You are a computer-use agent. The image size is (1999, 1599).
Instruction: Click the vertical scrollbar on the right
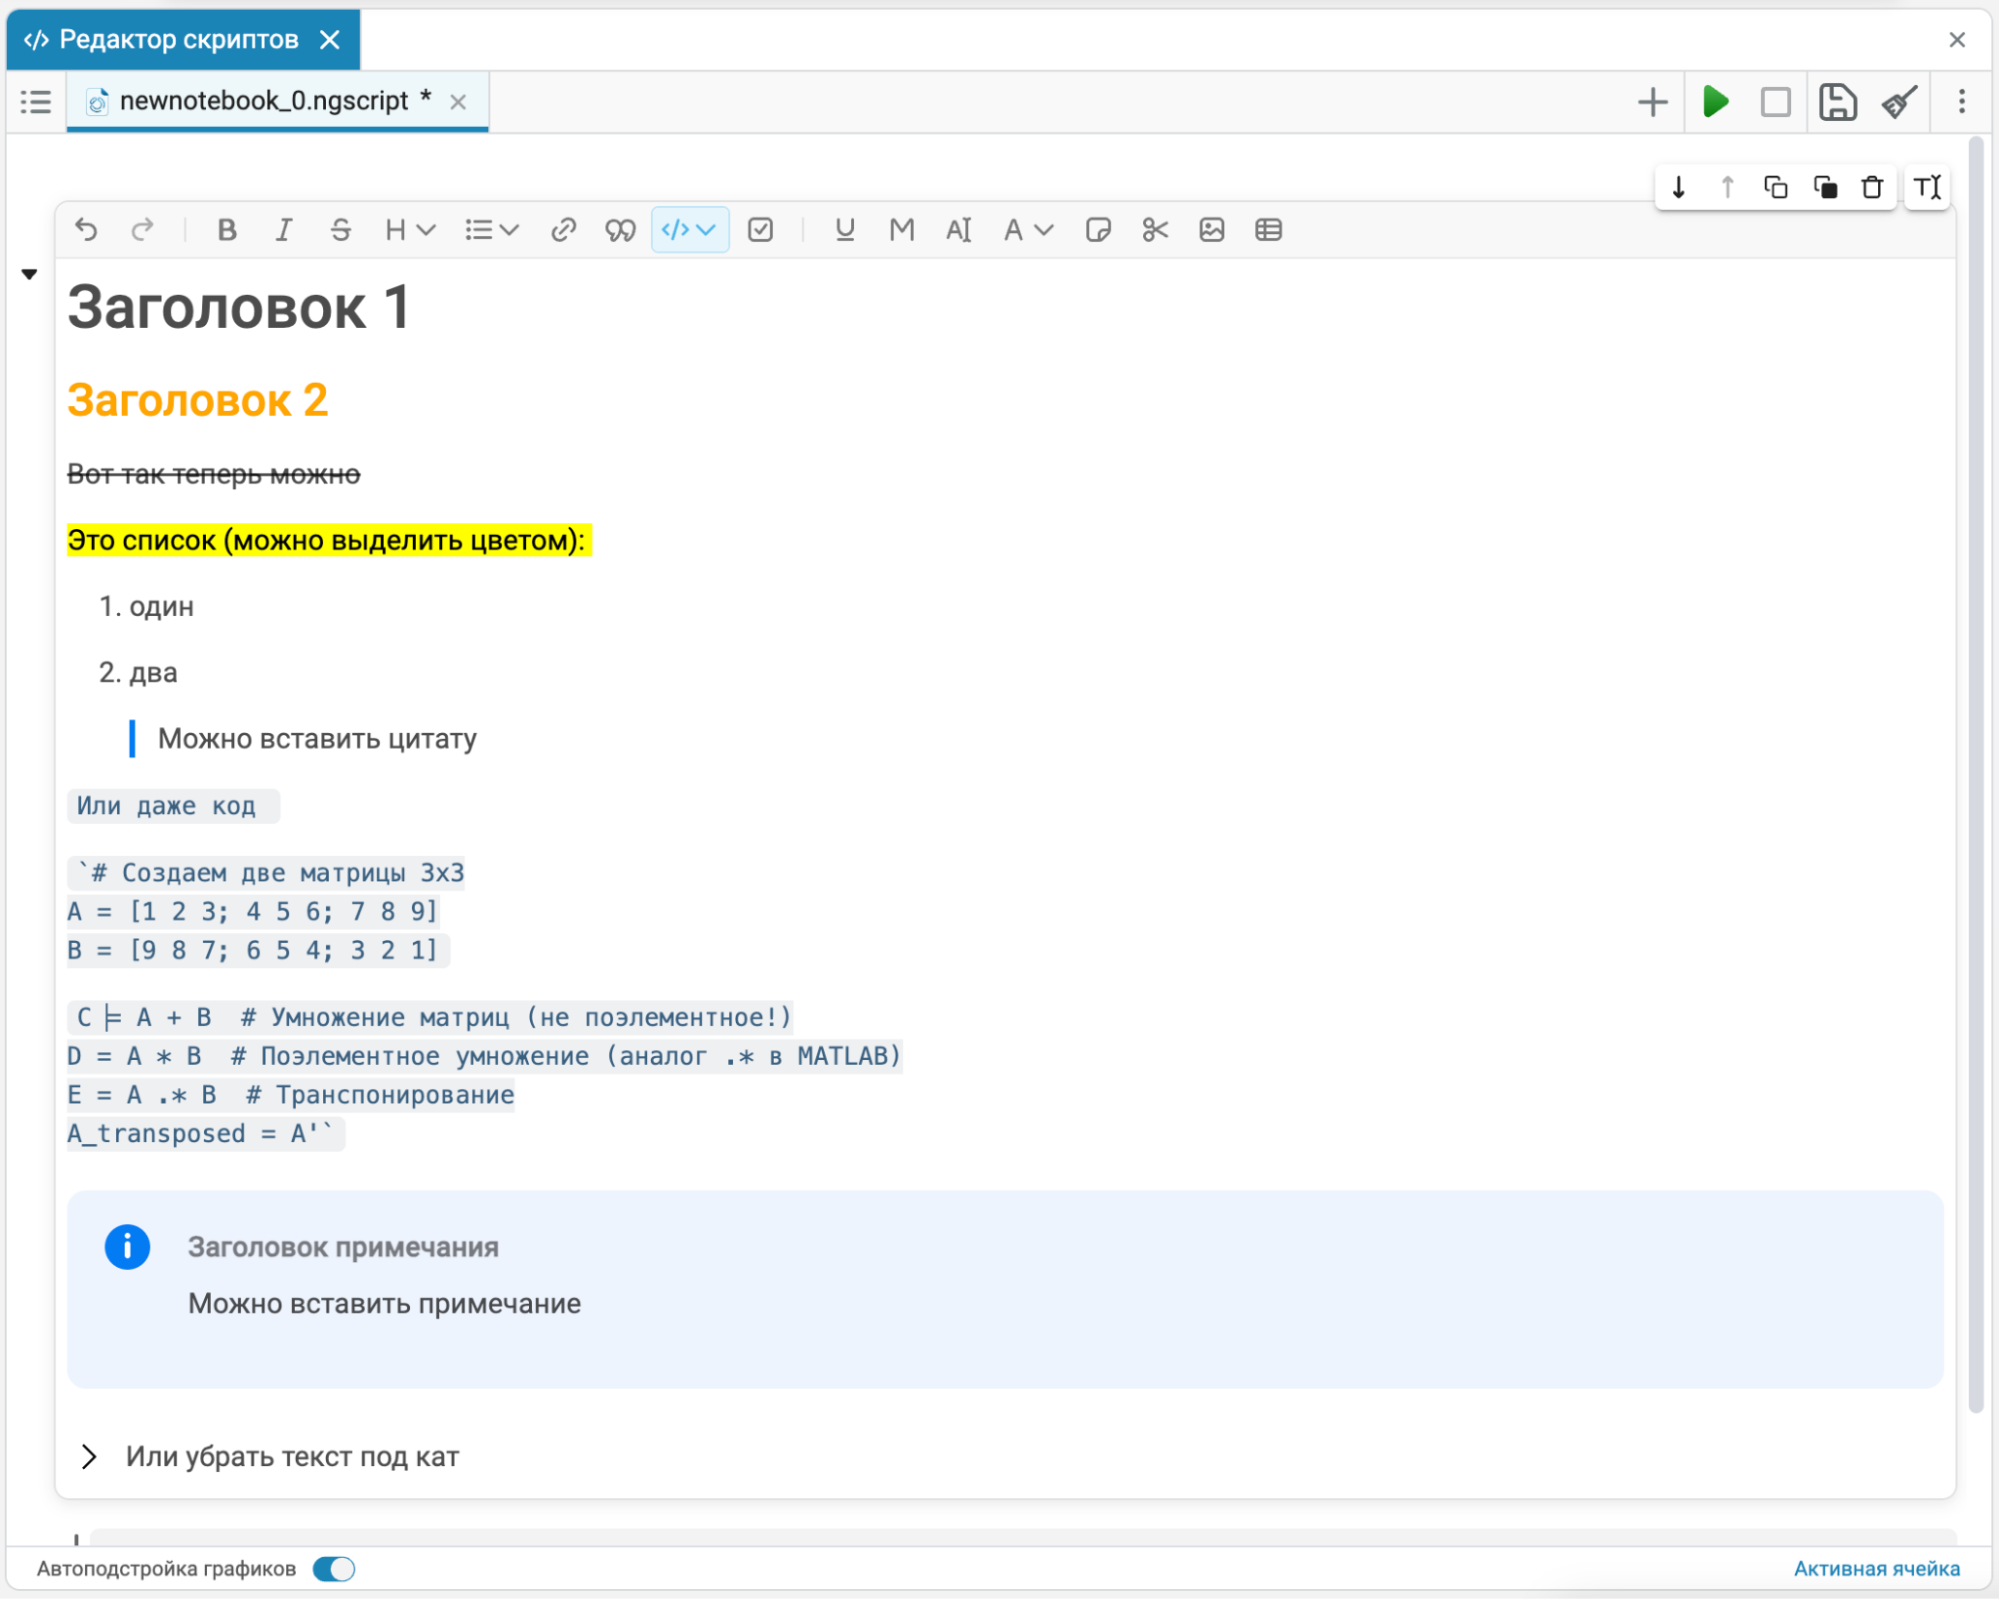point(1975,775)
